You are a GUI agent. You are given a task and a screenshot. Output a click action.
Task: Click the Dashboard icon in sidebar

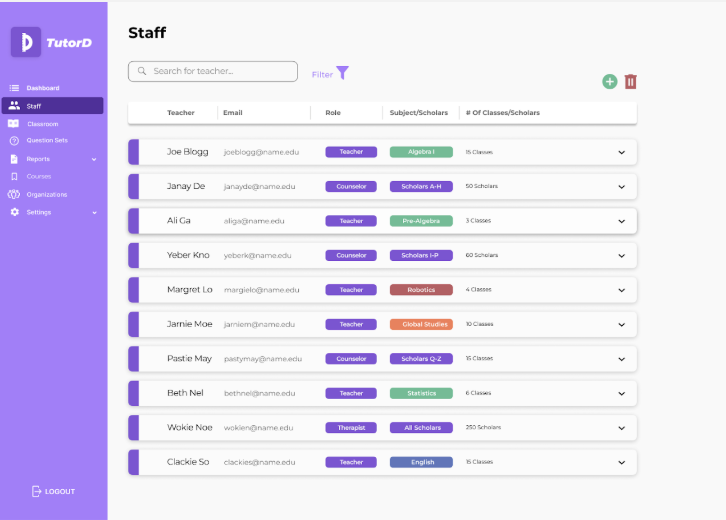point(14,88)
